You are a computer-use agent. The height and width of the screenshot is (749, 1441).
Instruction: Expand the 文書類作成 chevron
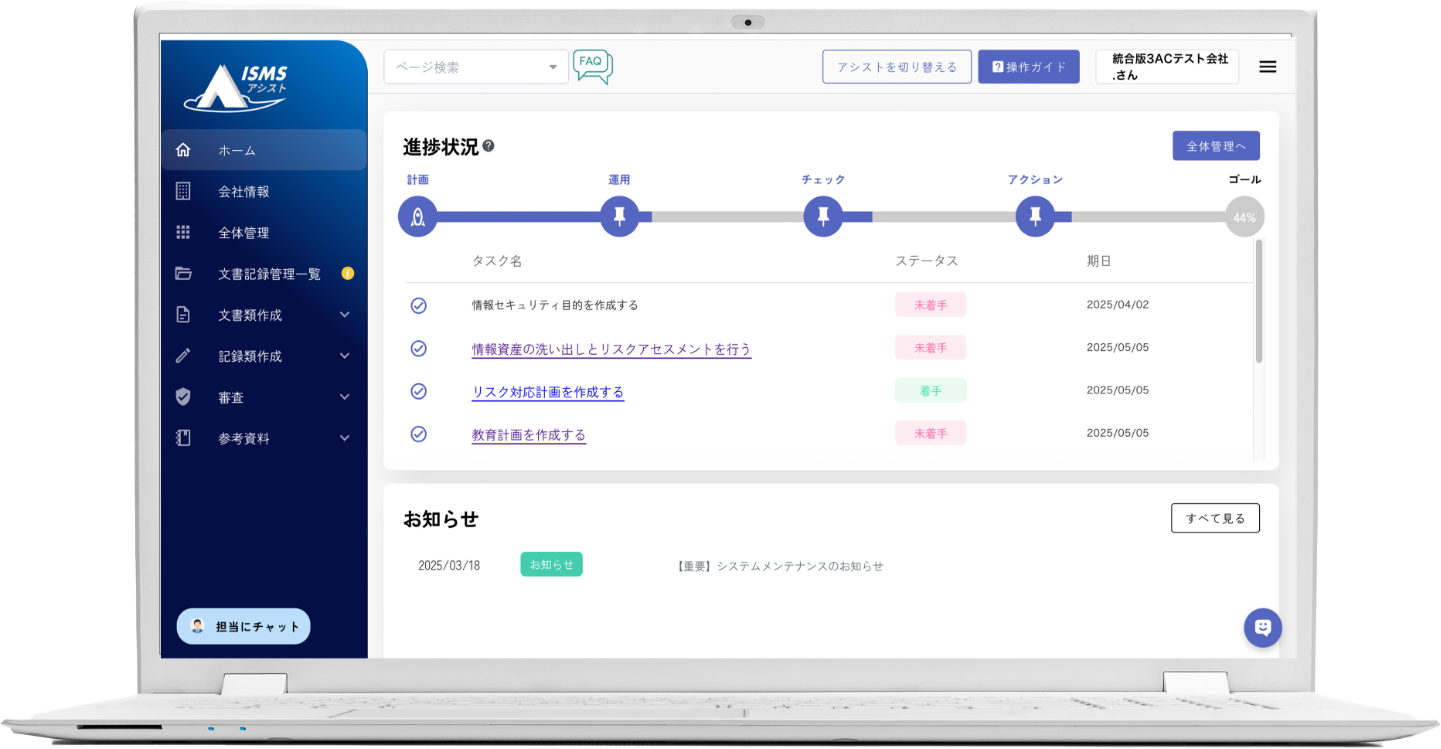[345, 314]
